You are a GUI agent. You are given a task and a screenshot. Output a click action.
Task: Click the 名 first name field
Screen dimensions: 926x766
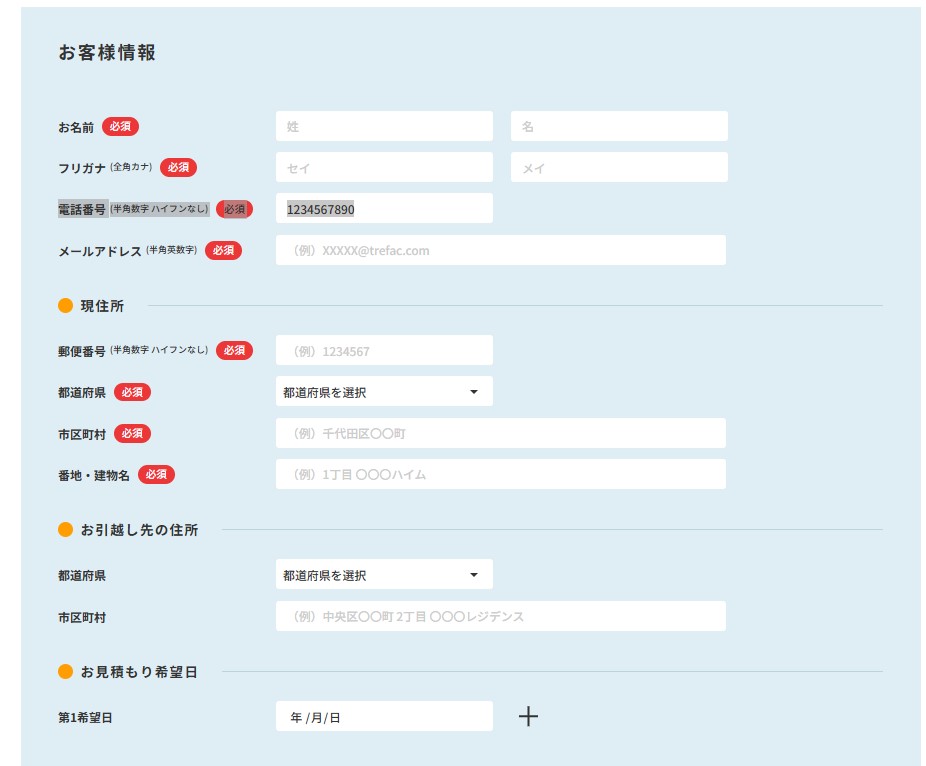pos(619,127)
